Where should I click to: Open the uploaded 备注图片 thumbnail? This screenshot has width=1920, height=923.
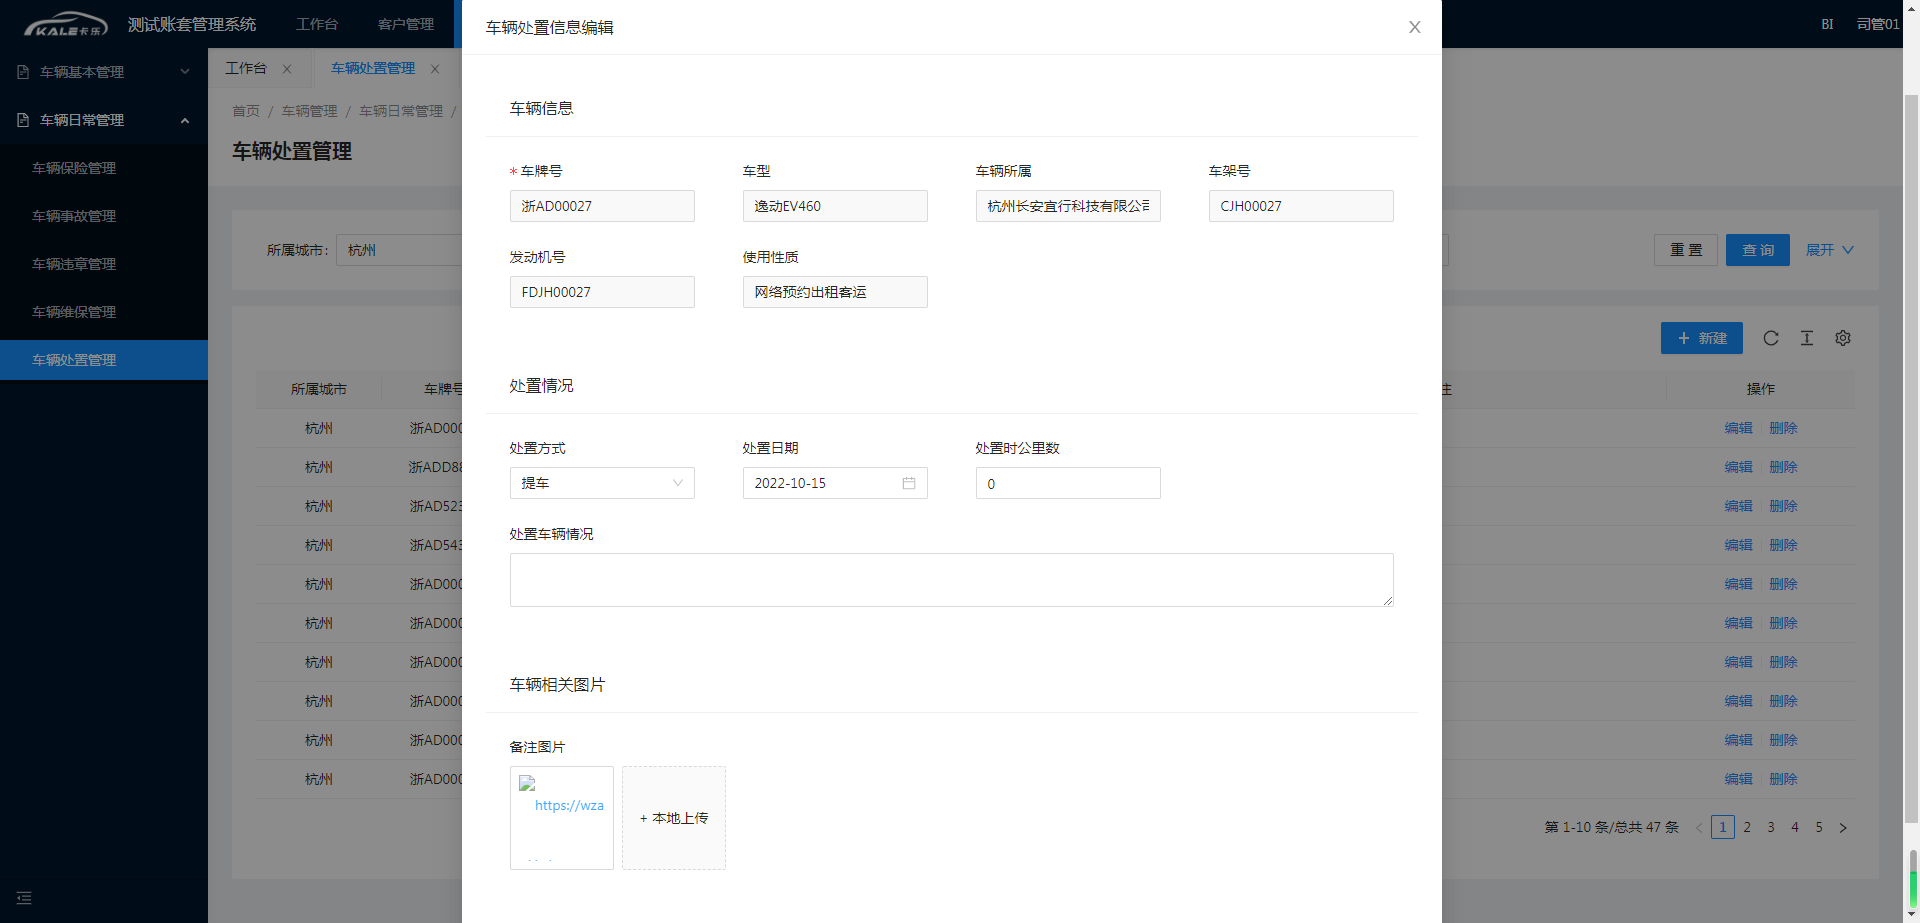pyautogui.click(x=562, y=818)
